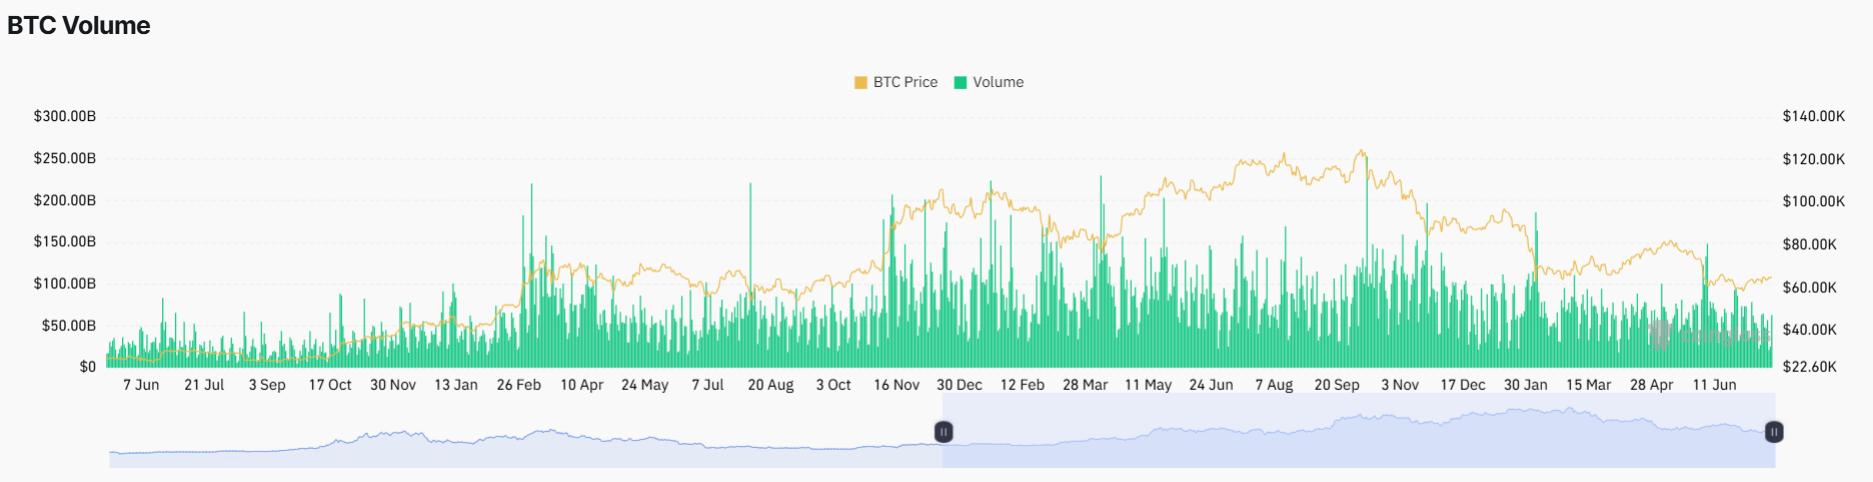
Task: Toggle the Volume legend series
Action: click(x=989, y=82)
